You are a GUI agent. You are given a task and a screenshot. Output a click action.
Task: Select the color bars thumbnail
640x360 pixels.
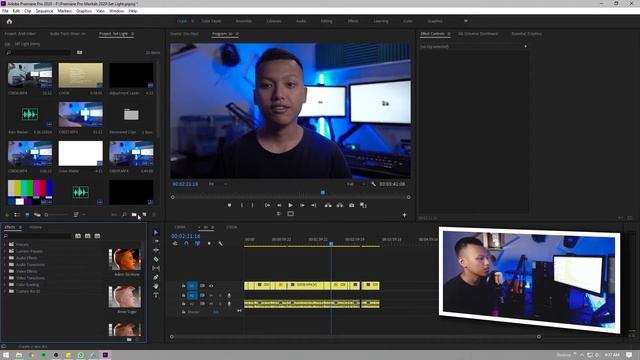[30, 192]
